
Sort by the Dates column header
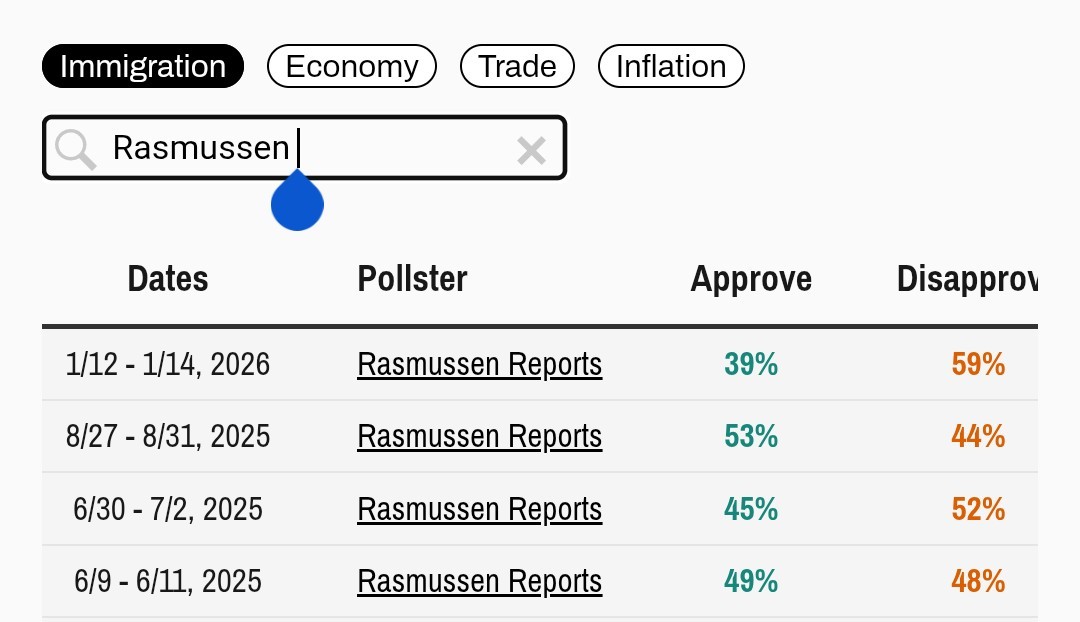pos(168,279)
